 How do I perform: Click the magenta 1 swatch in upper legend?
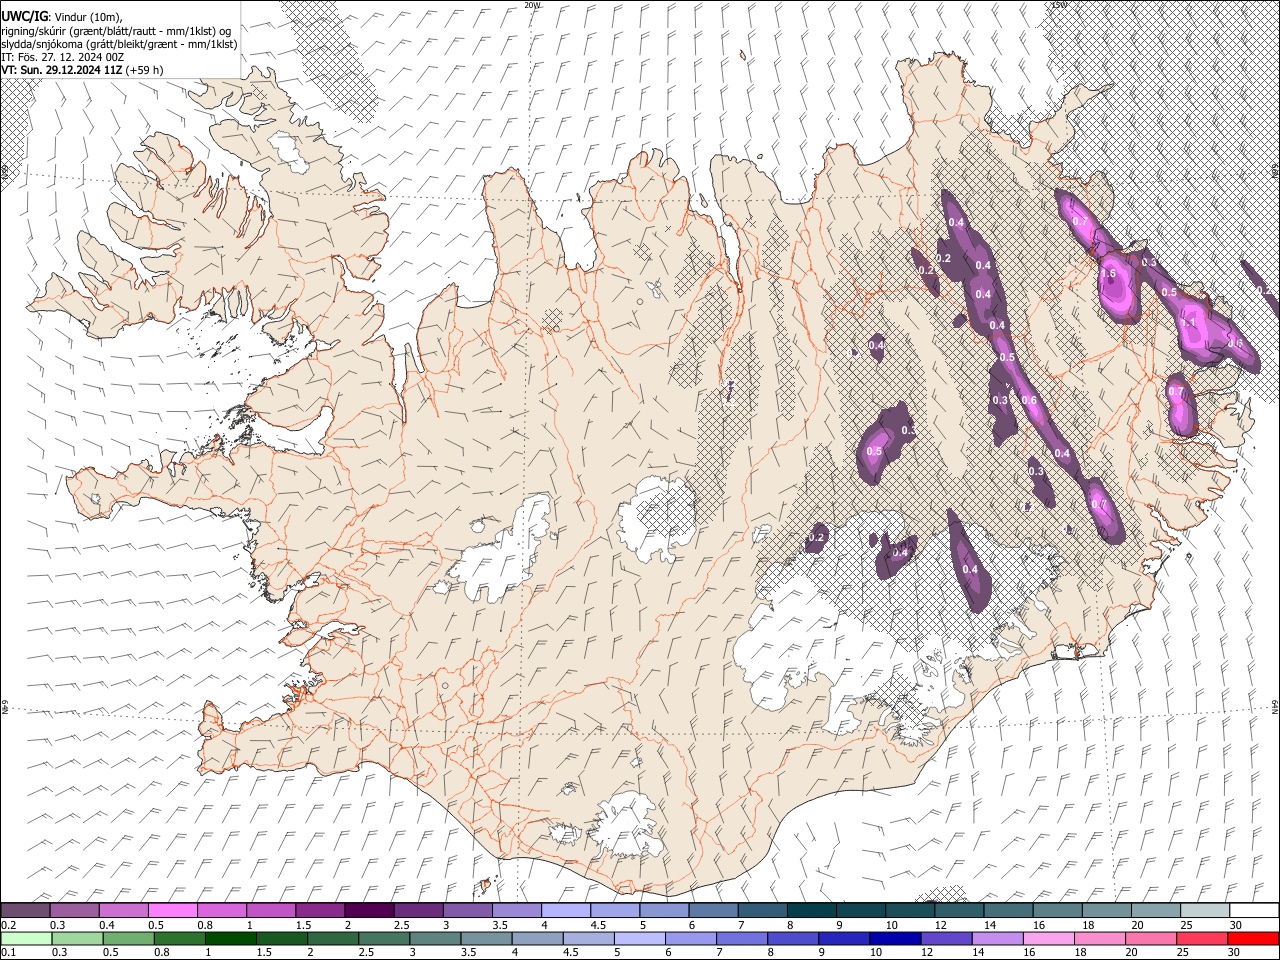271,910
